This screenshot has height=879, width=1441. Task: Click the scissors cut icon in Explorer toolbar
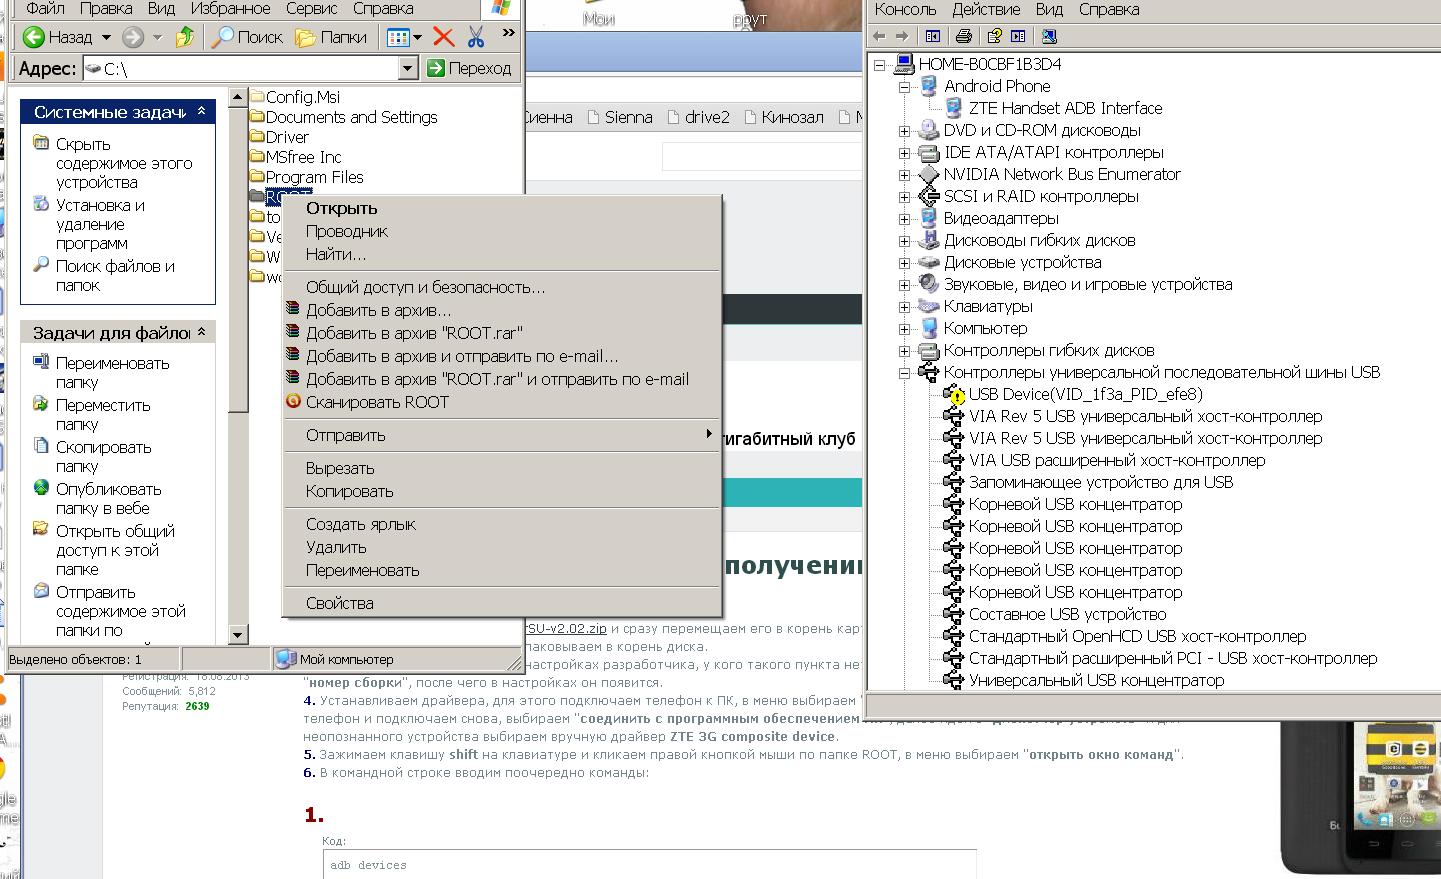[x=476, y=37]
